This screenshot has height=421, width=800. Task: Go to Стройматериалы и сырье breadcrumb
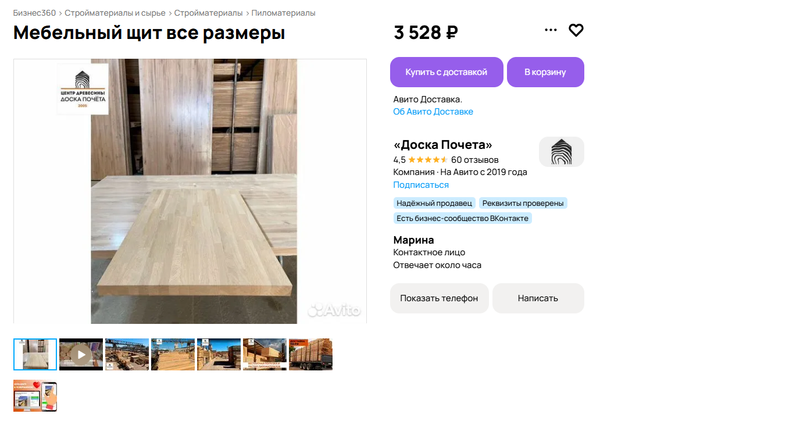[115, 13]
